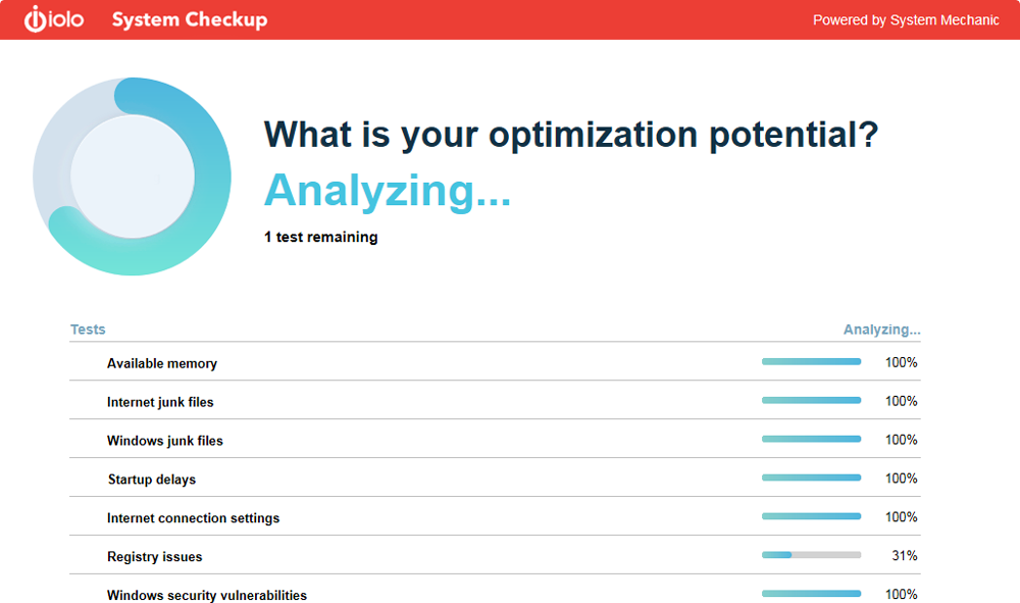Open the Powered by System Mechanic link
Viewport: 1020px width, 603px height.
(x=905, y=20)
